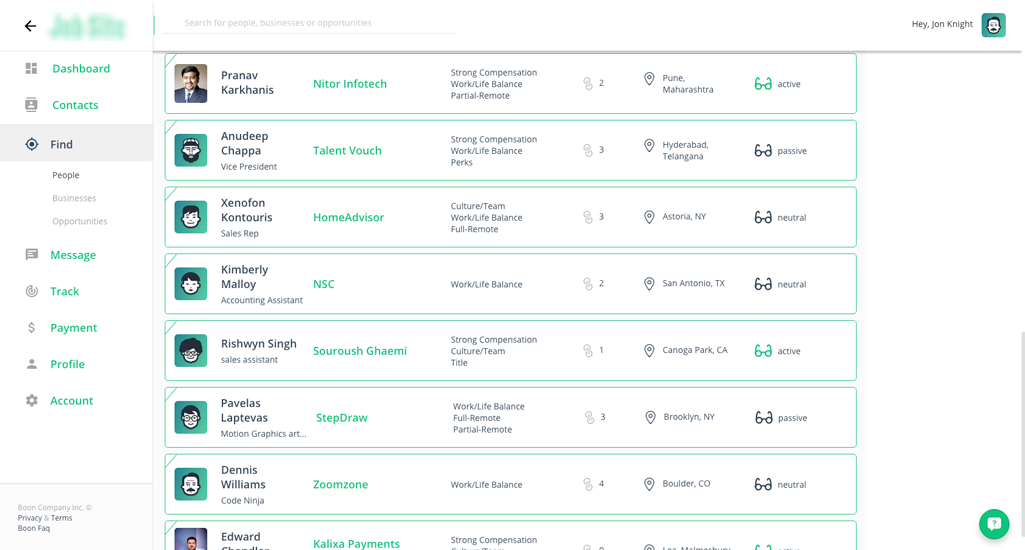Click the location pin for Brooklyn, NY
Image resolution: width=1025 pixels, height=550 pixels.
tap(650, 417)
